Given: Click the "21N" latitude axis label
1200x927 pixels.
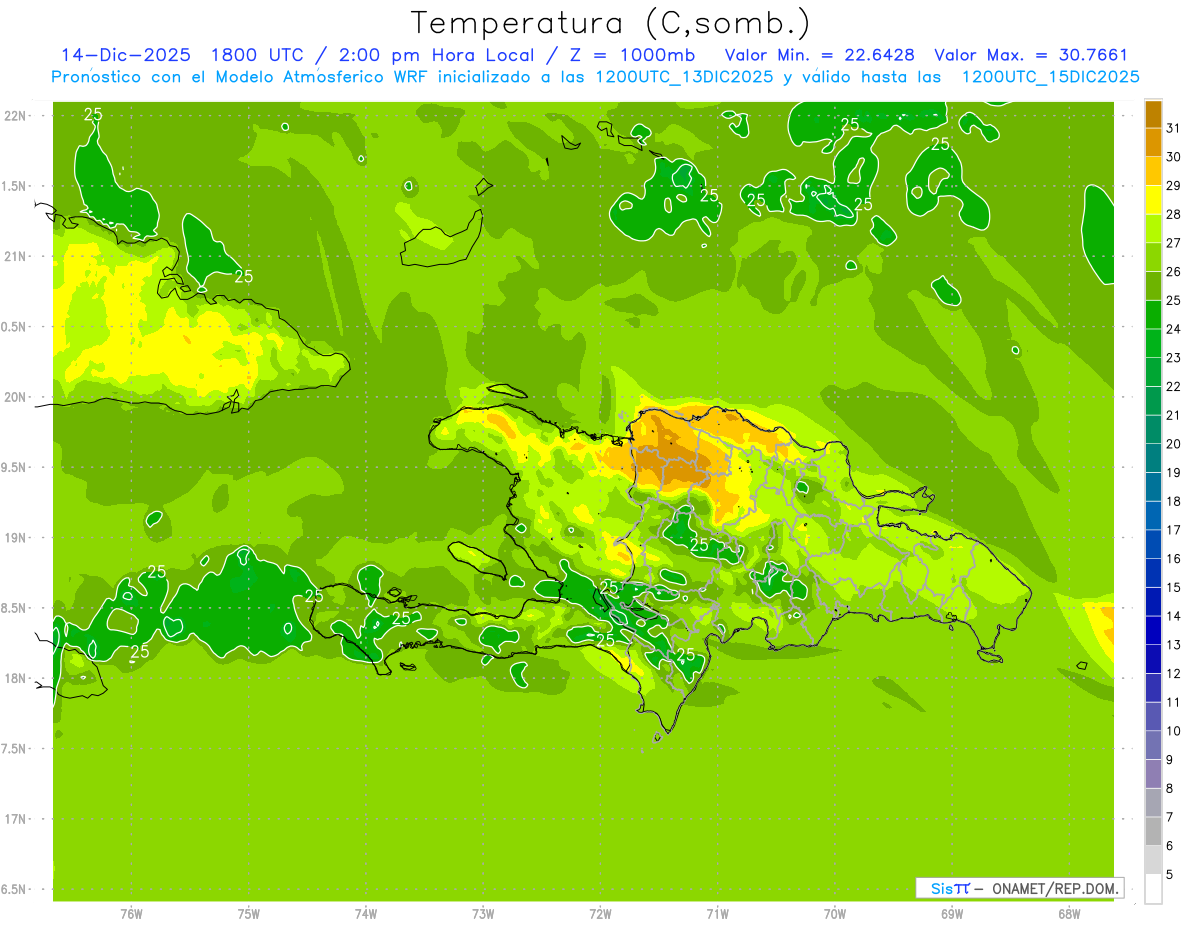Looking at the screenshot, I should tap(15, 256).
